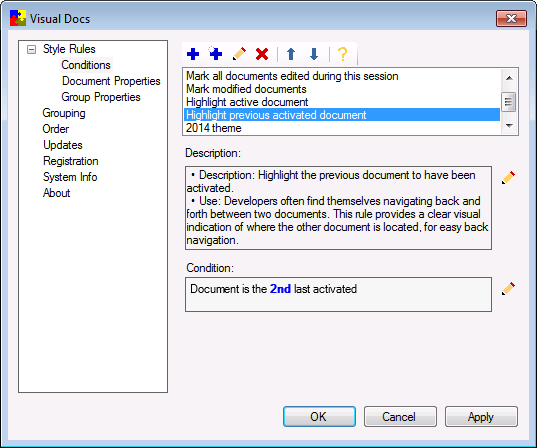Click inside the Description text box

(338, 208)
